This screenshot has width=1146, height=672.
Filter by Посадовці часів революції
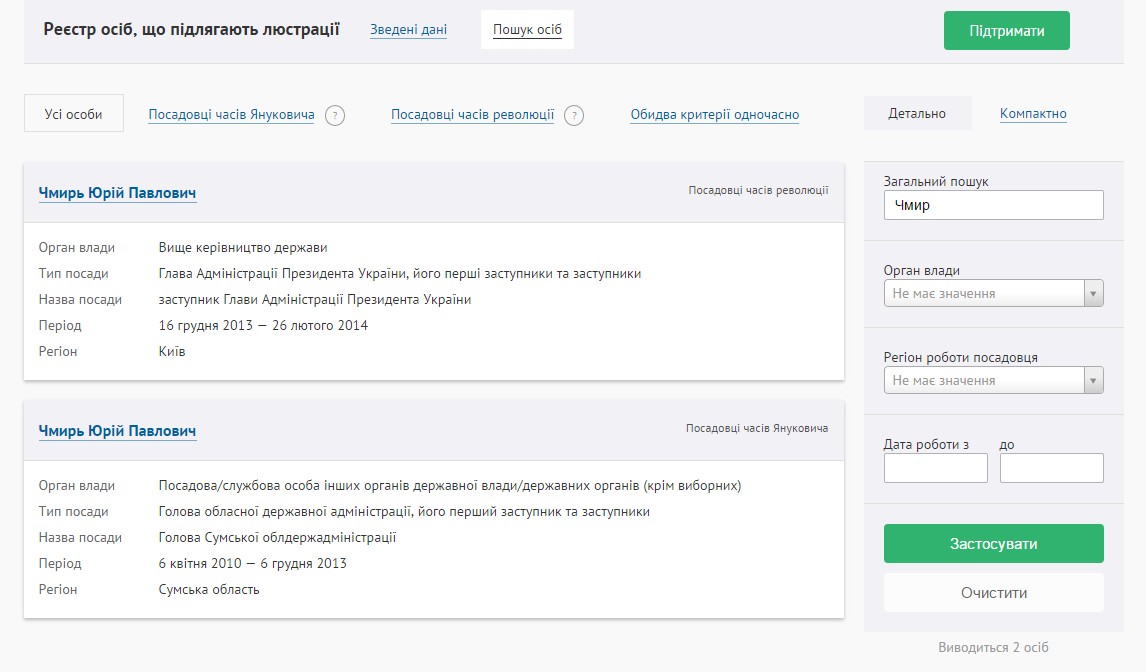472,115
